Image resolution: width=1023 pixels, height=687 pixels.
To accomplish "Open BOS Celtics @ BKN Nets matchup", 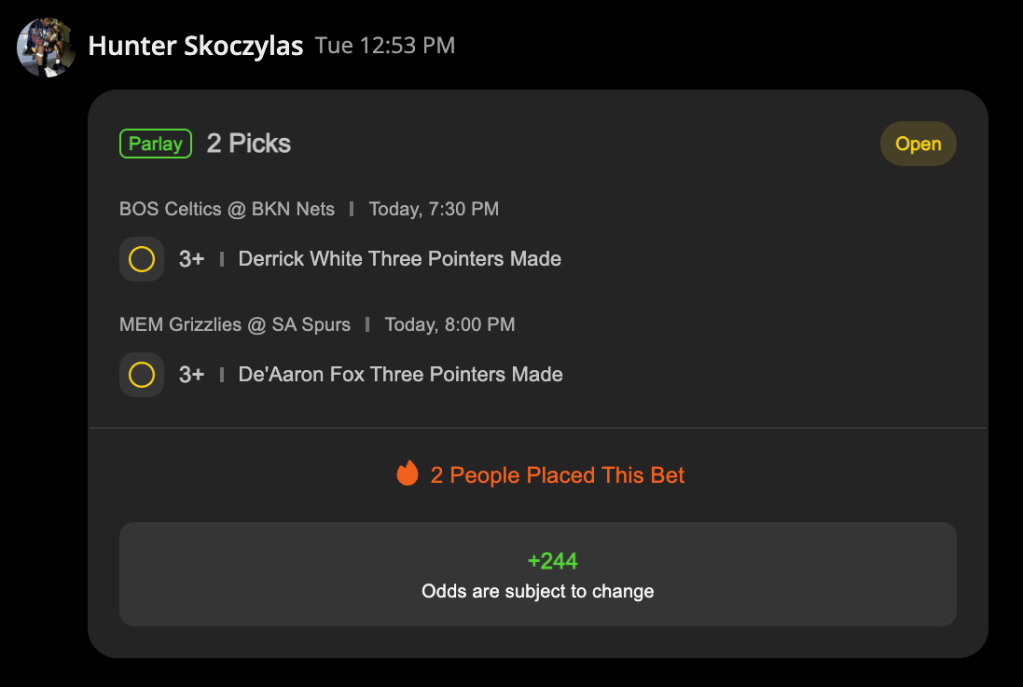I will coord(226,209).
